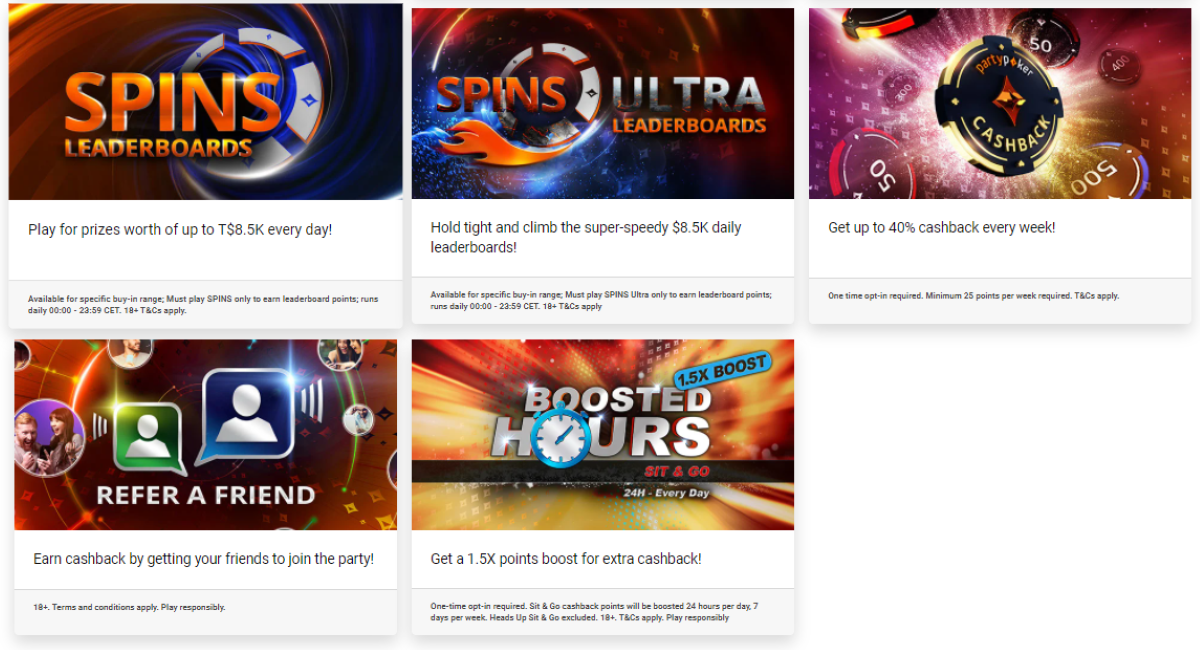
Task: Click 'Get up to 40% cashback every week!'
Action: [942, 228]
